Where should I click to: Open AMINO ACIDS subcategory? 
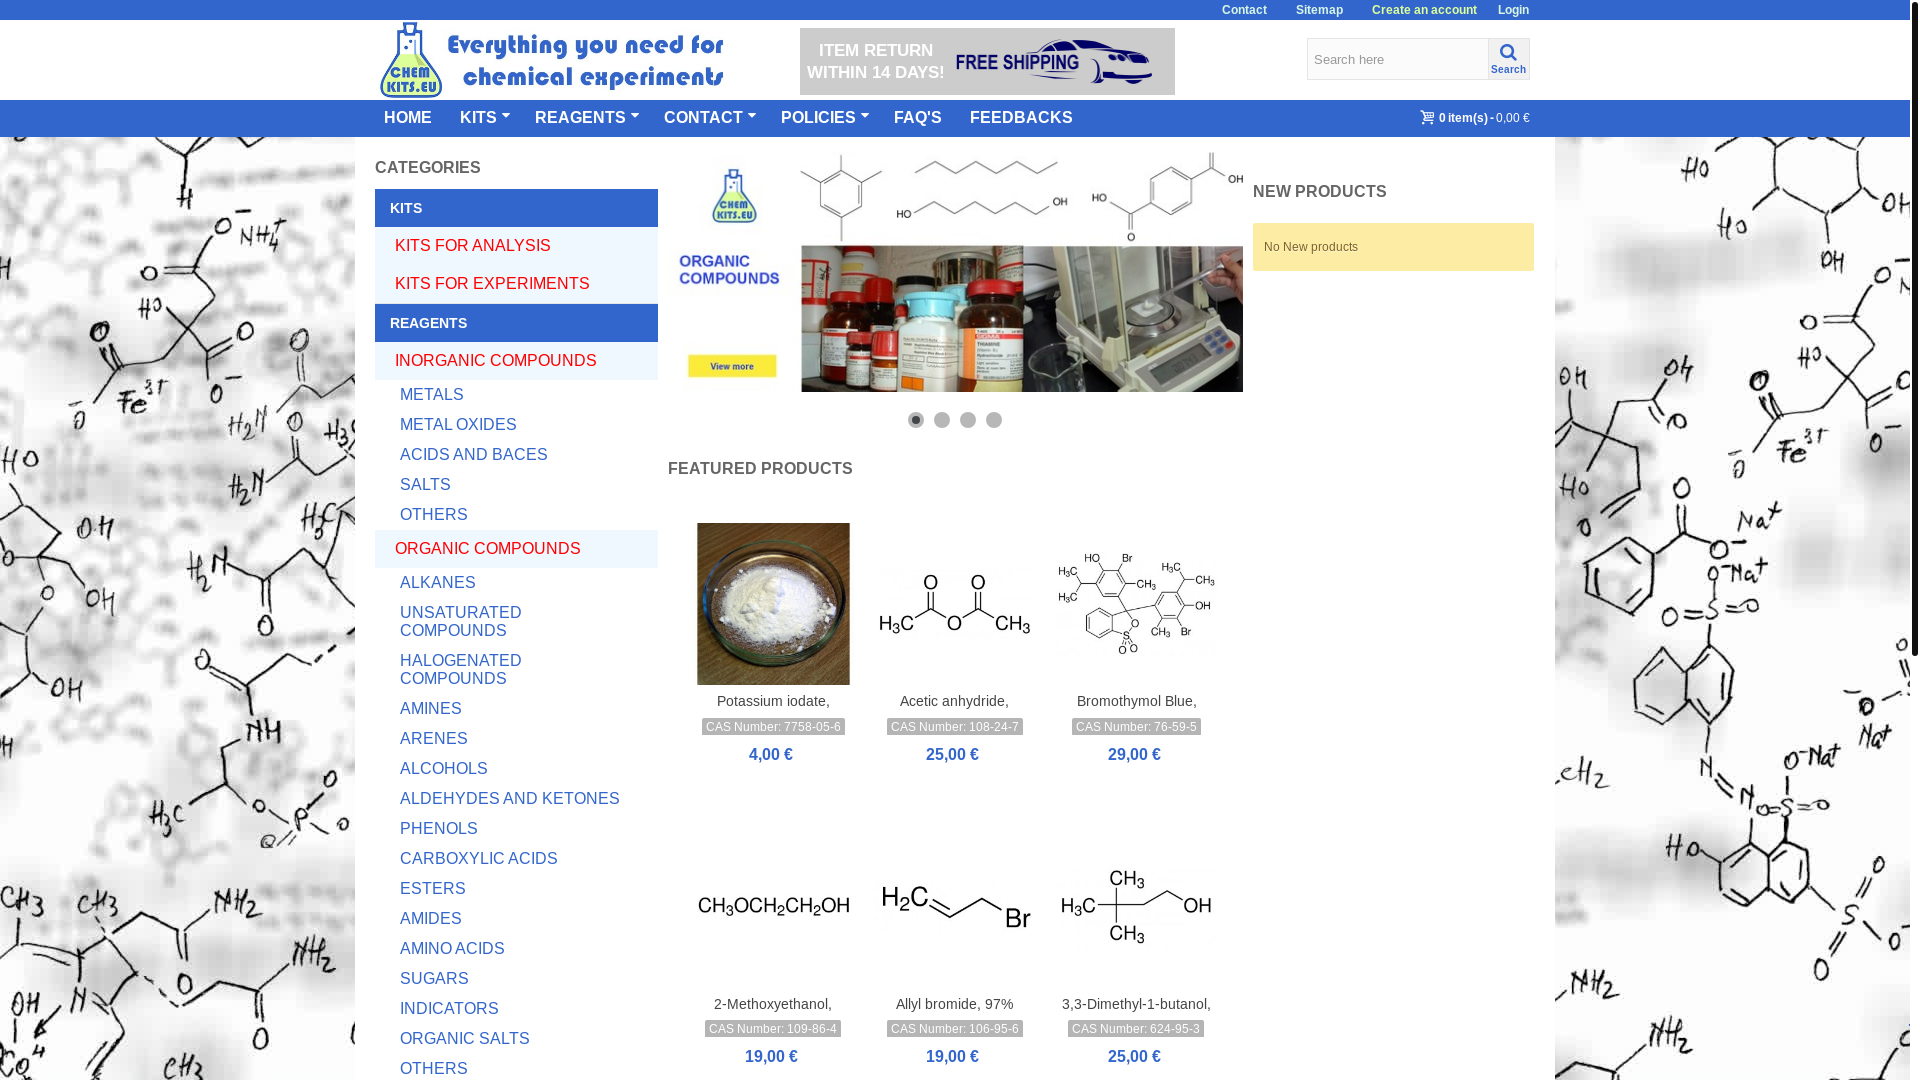pyautogui.click(x=452, y=949)
